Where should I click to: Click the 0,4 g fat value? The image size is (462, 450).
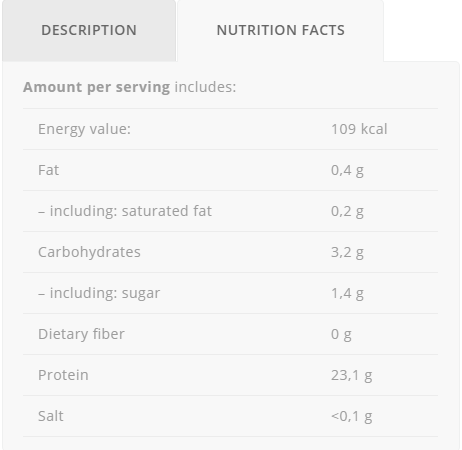point(347,170)
